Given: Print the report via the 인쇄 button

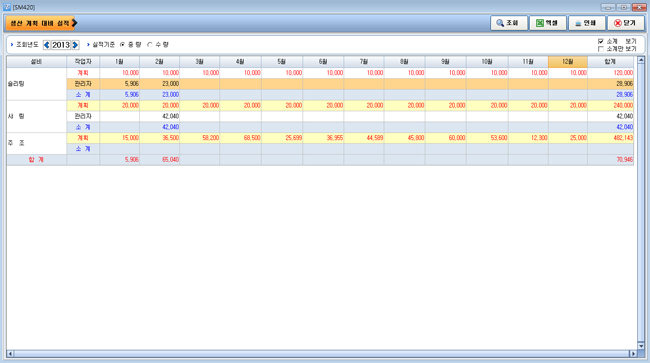Looking at the screenshot, I should [586, 23].
